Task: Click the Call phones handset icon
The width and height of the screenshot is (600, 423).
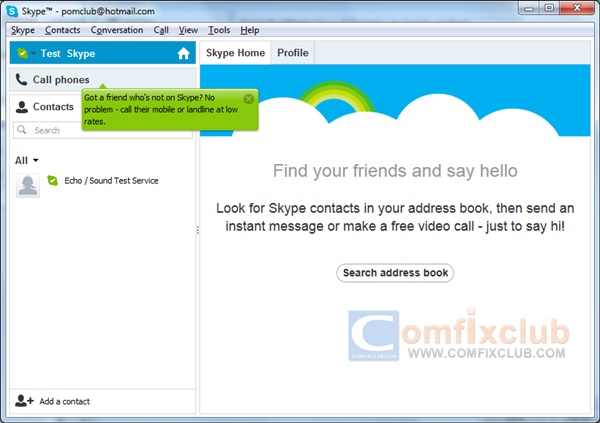Action: point(21,80)
